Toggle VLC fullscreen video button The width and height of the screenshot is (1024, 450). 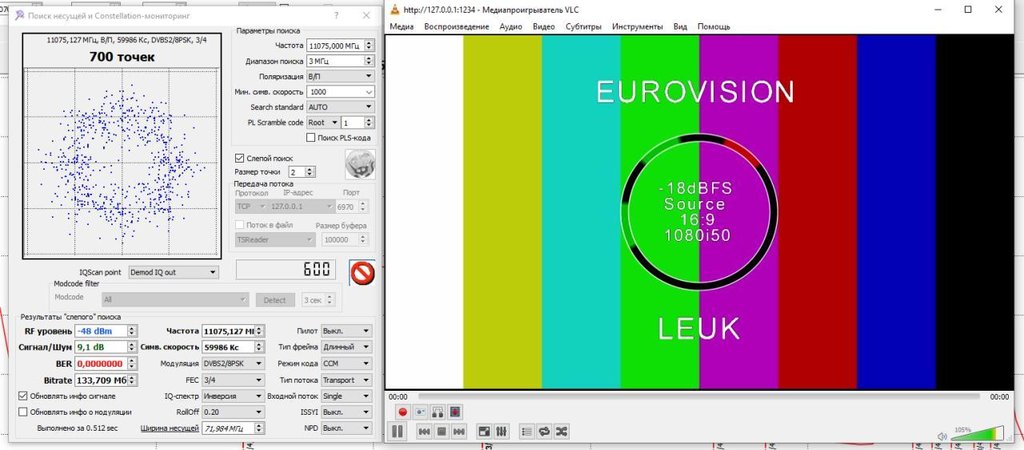tap(484, 431)
